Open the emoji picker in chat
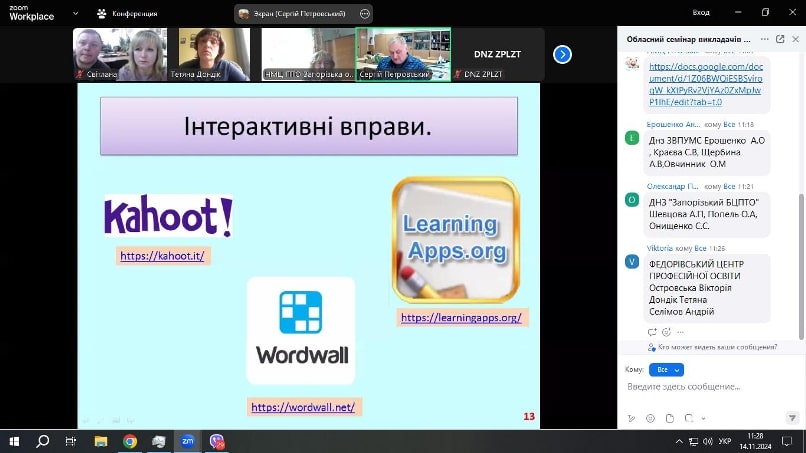This screenshot has width=806, height=453. pos(650,419)
